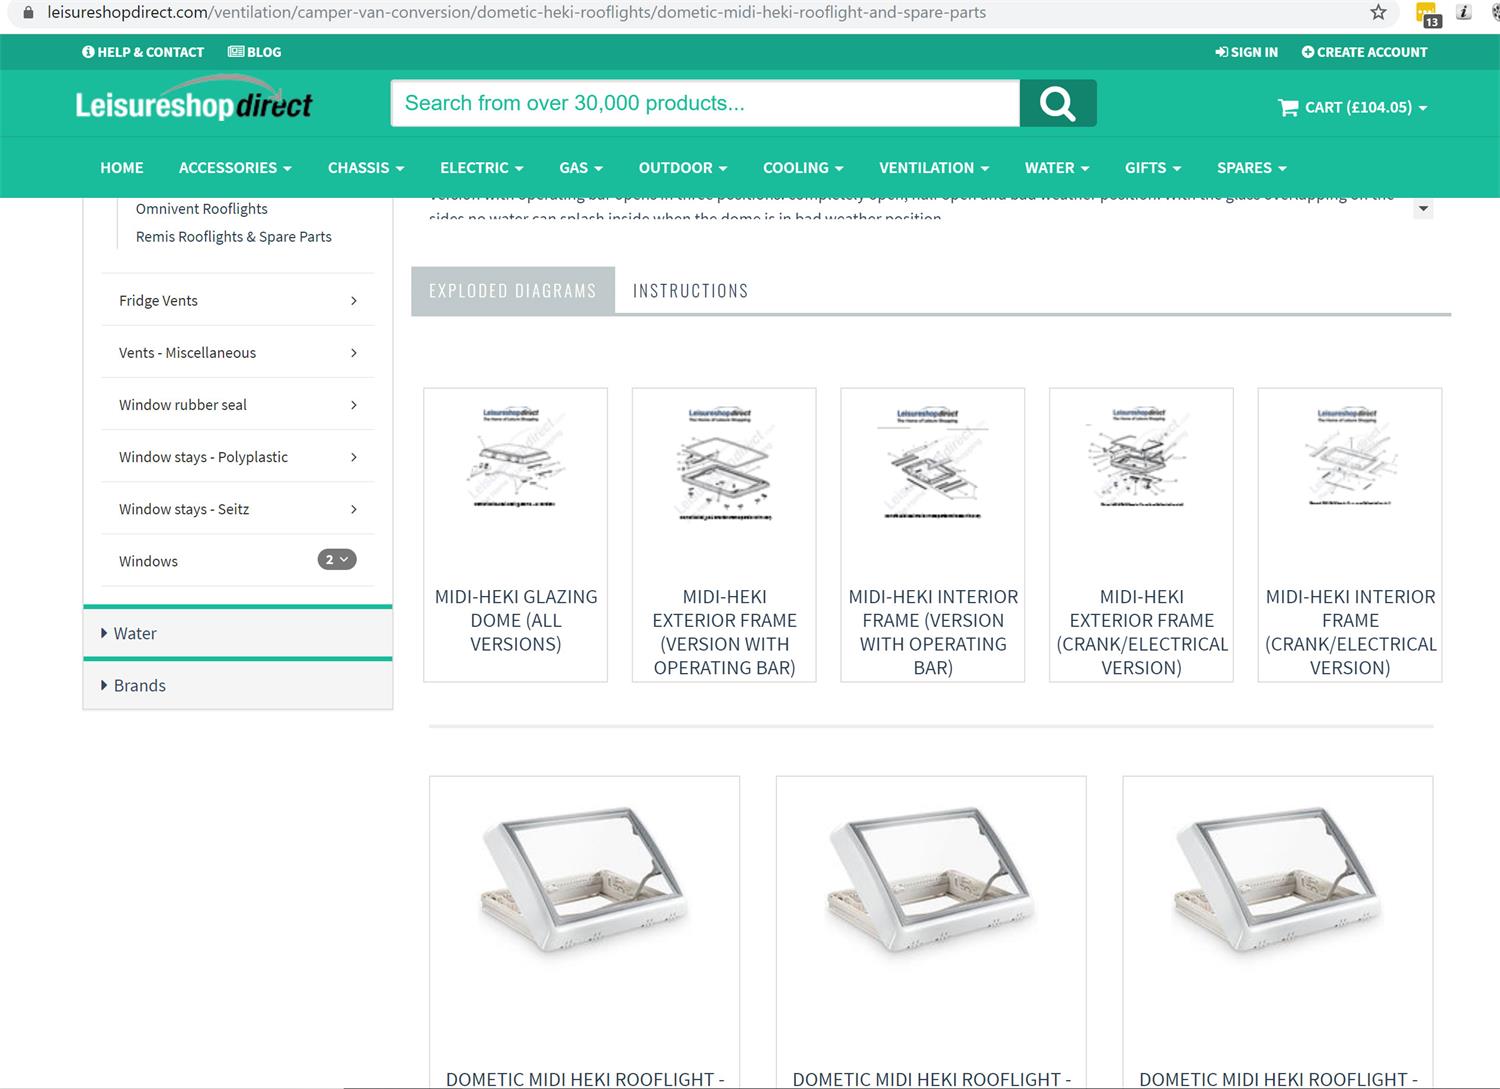Screen dimensions: 1500x1089
Task: Open Cart (£104.05) dropdown
Action: (x=1353, y=107)
